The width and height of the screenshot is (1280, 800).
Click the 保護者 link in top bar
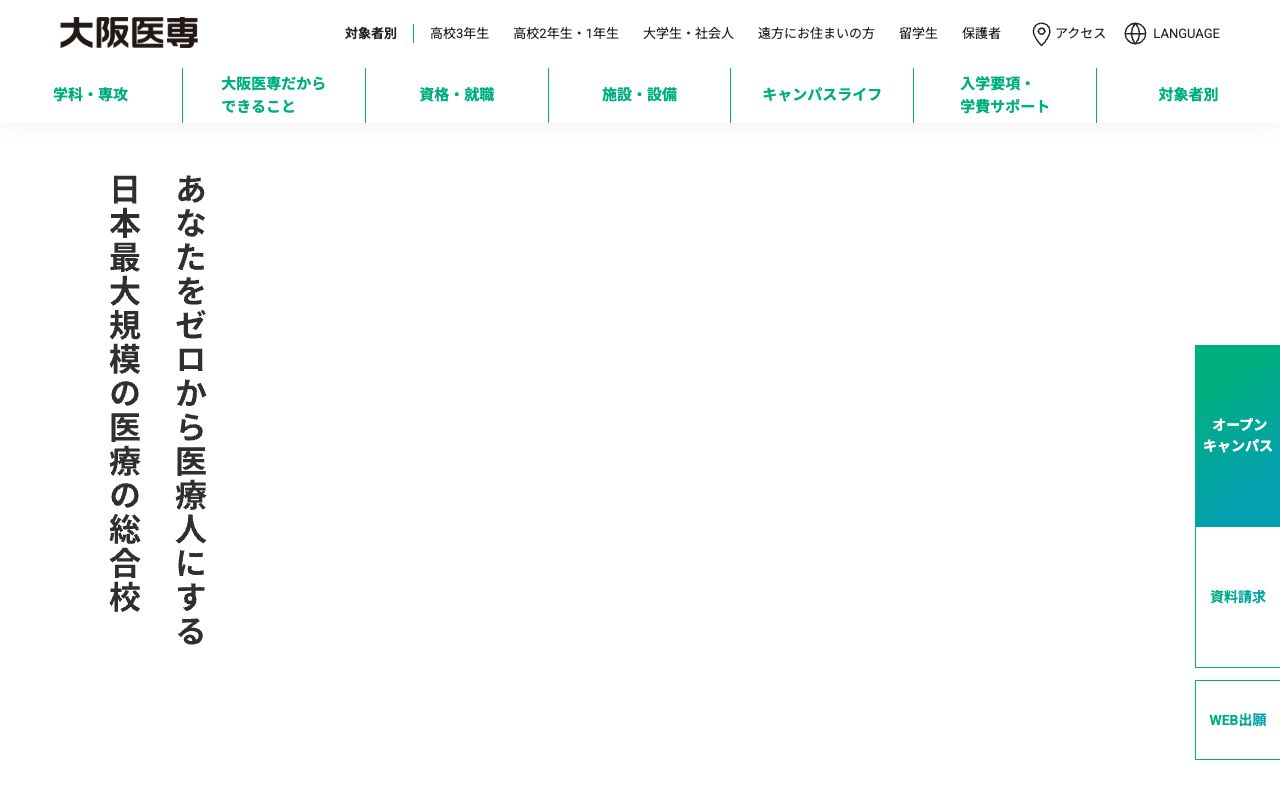click(982, 33)
